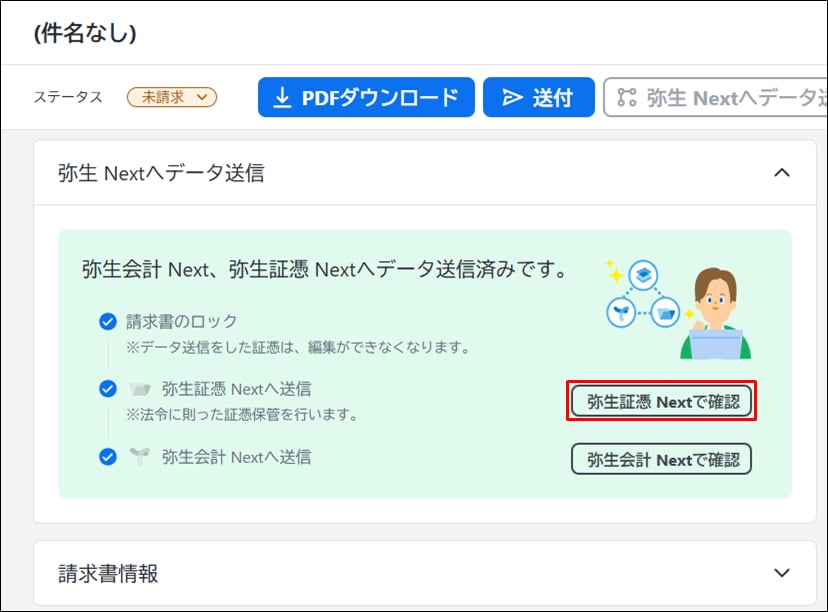Viewport: 828px width, 612px height.
Task: Click checkmark beside 弥生会計 Nextへ送信
Action: pos(108,457)
